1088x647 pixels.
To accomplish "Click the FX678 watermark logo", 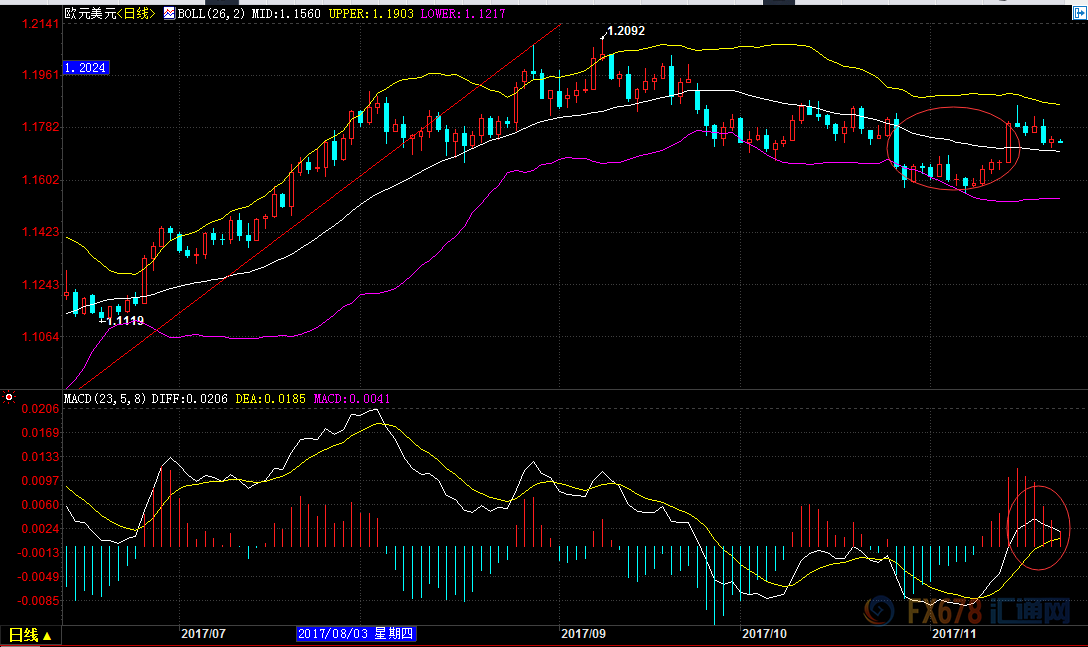I will (959, 612).
